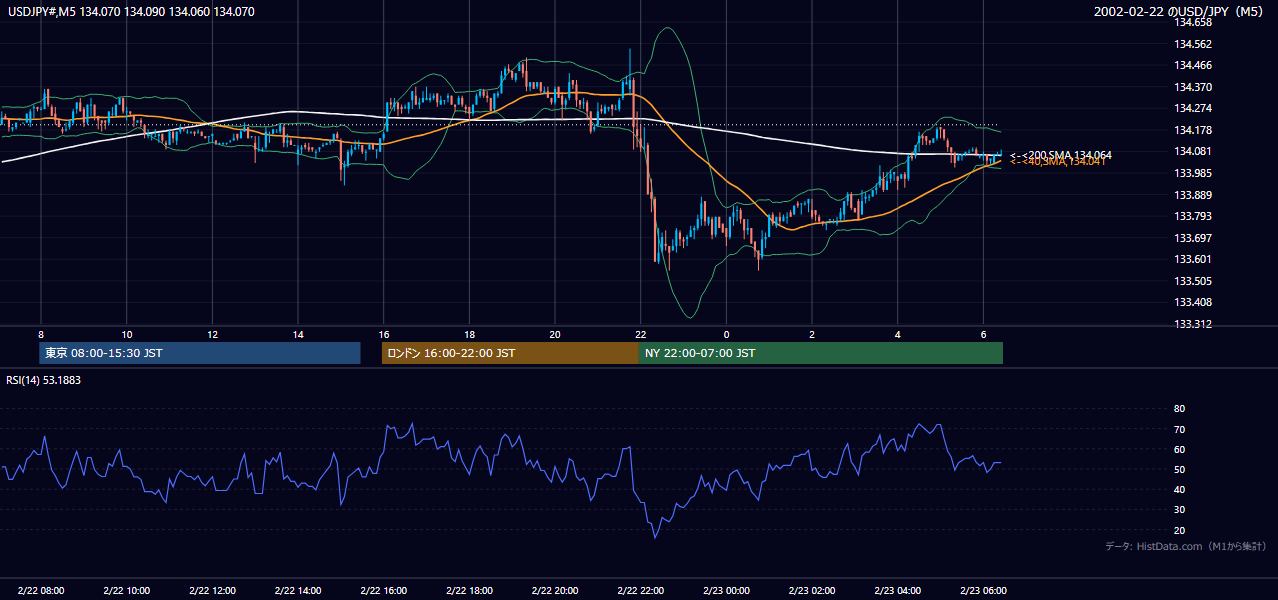Click hour label 12 under price chart
This screenshot has width=1278, height=600.
coord(212,334)
